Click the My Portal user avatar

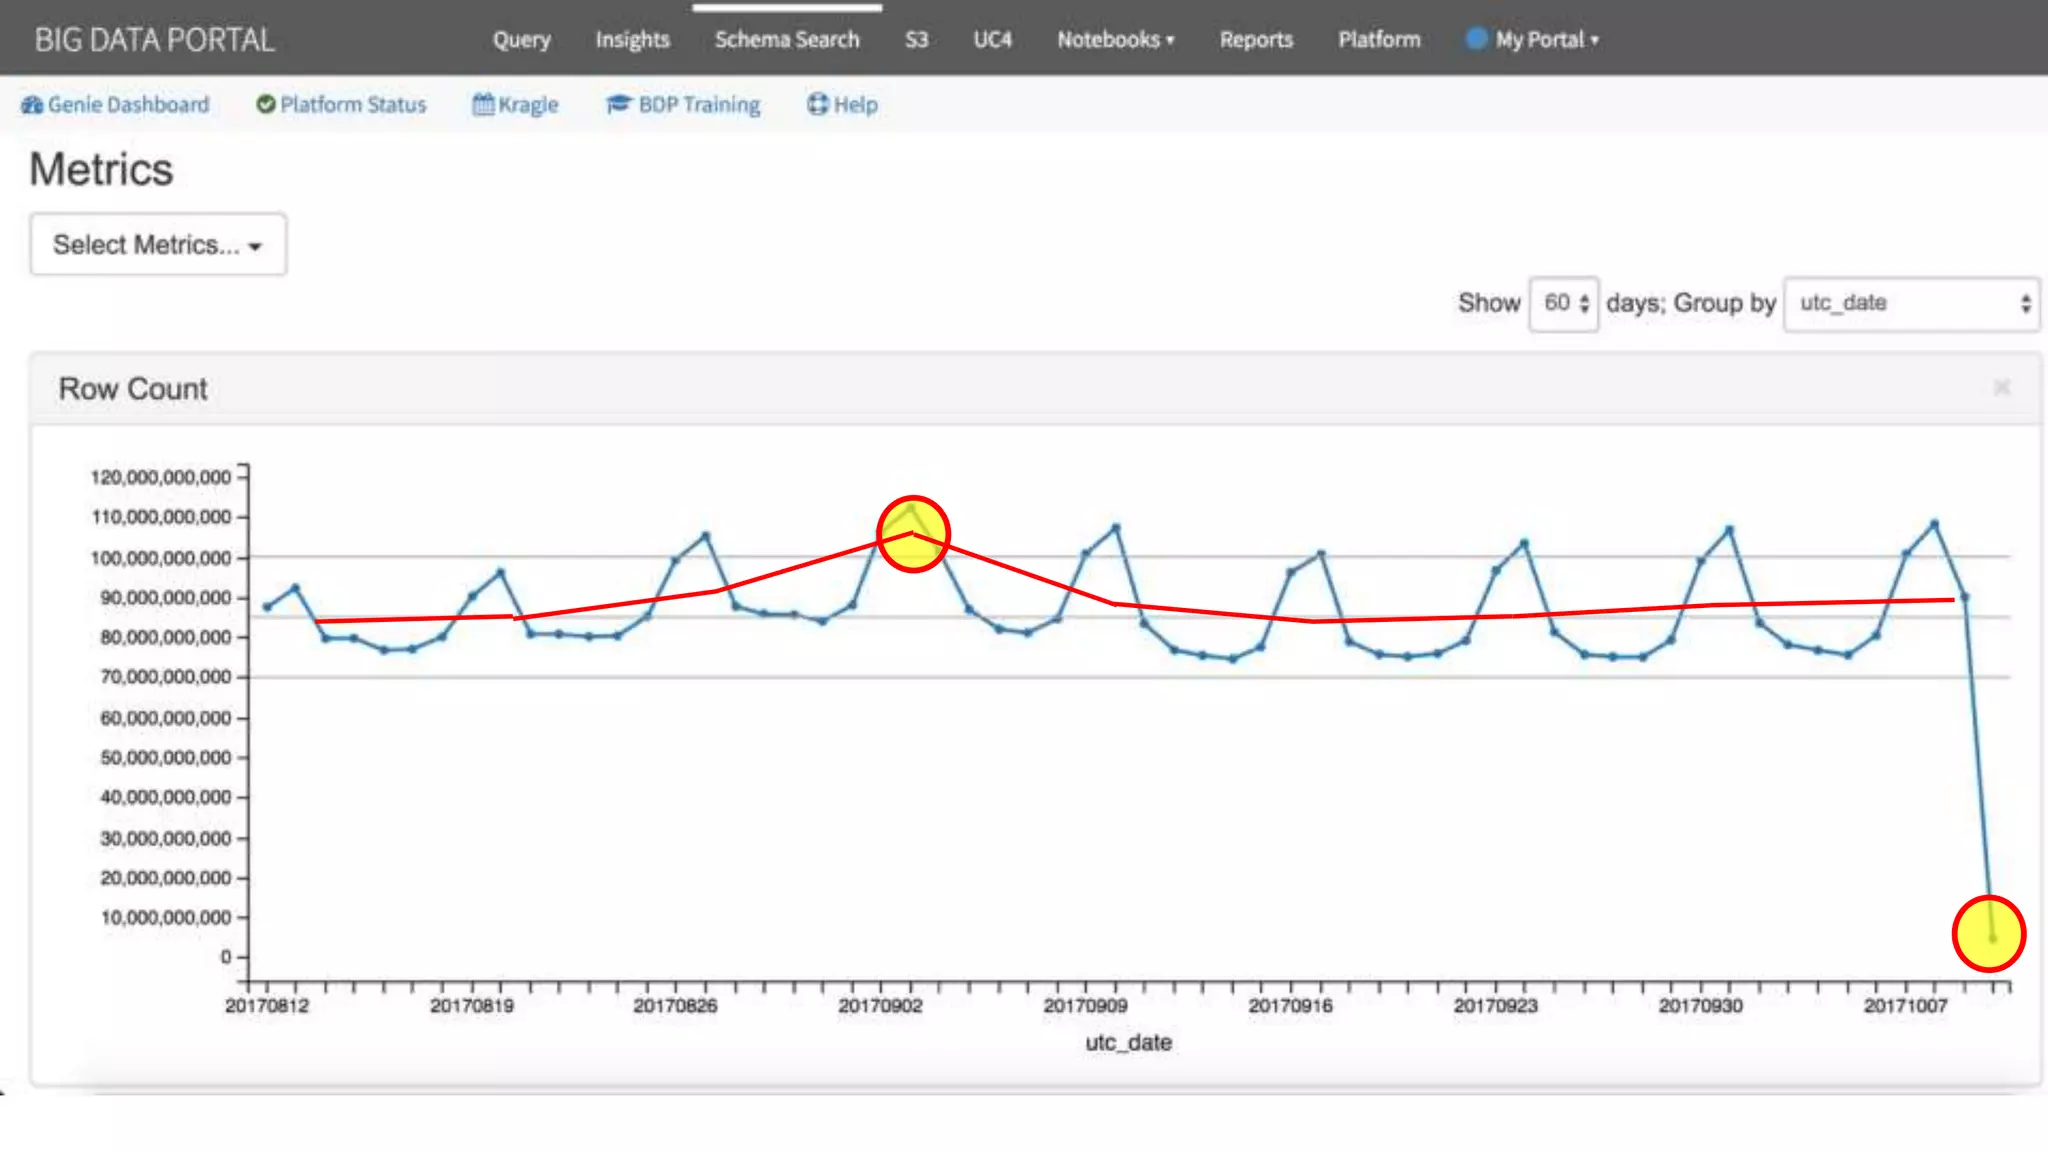(1476, 39)
